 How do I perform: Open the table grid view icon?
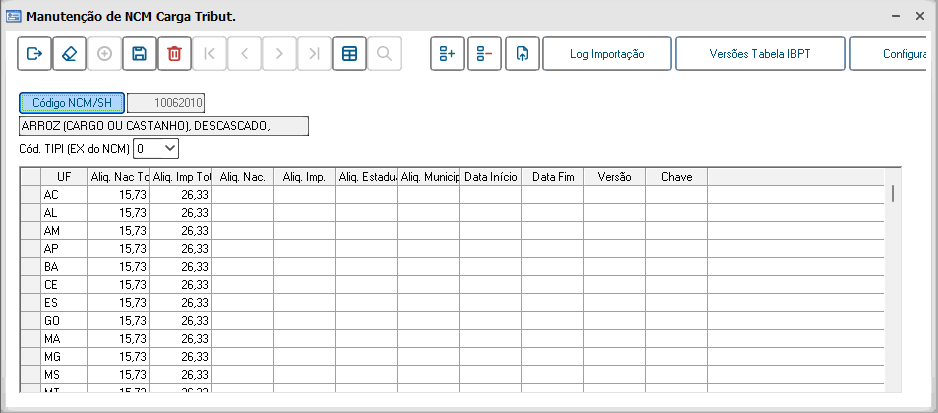coord(350,54)
